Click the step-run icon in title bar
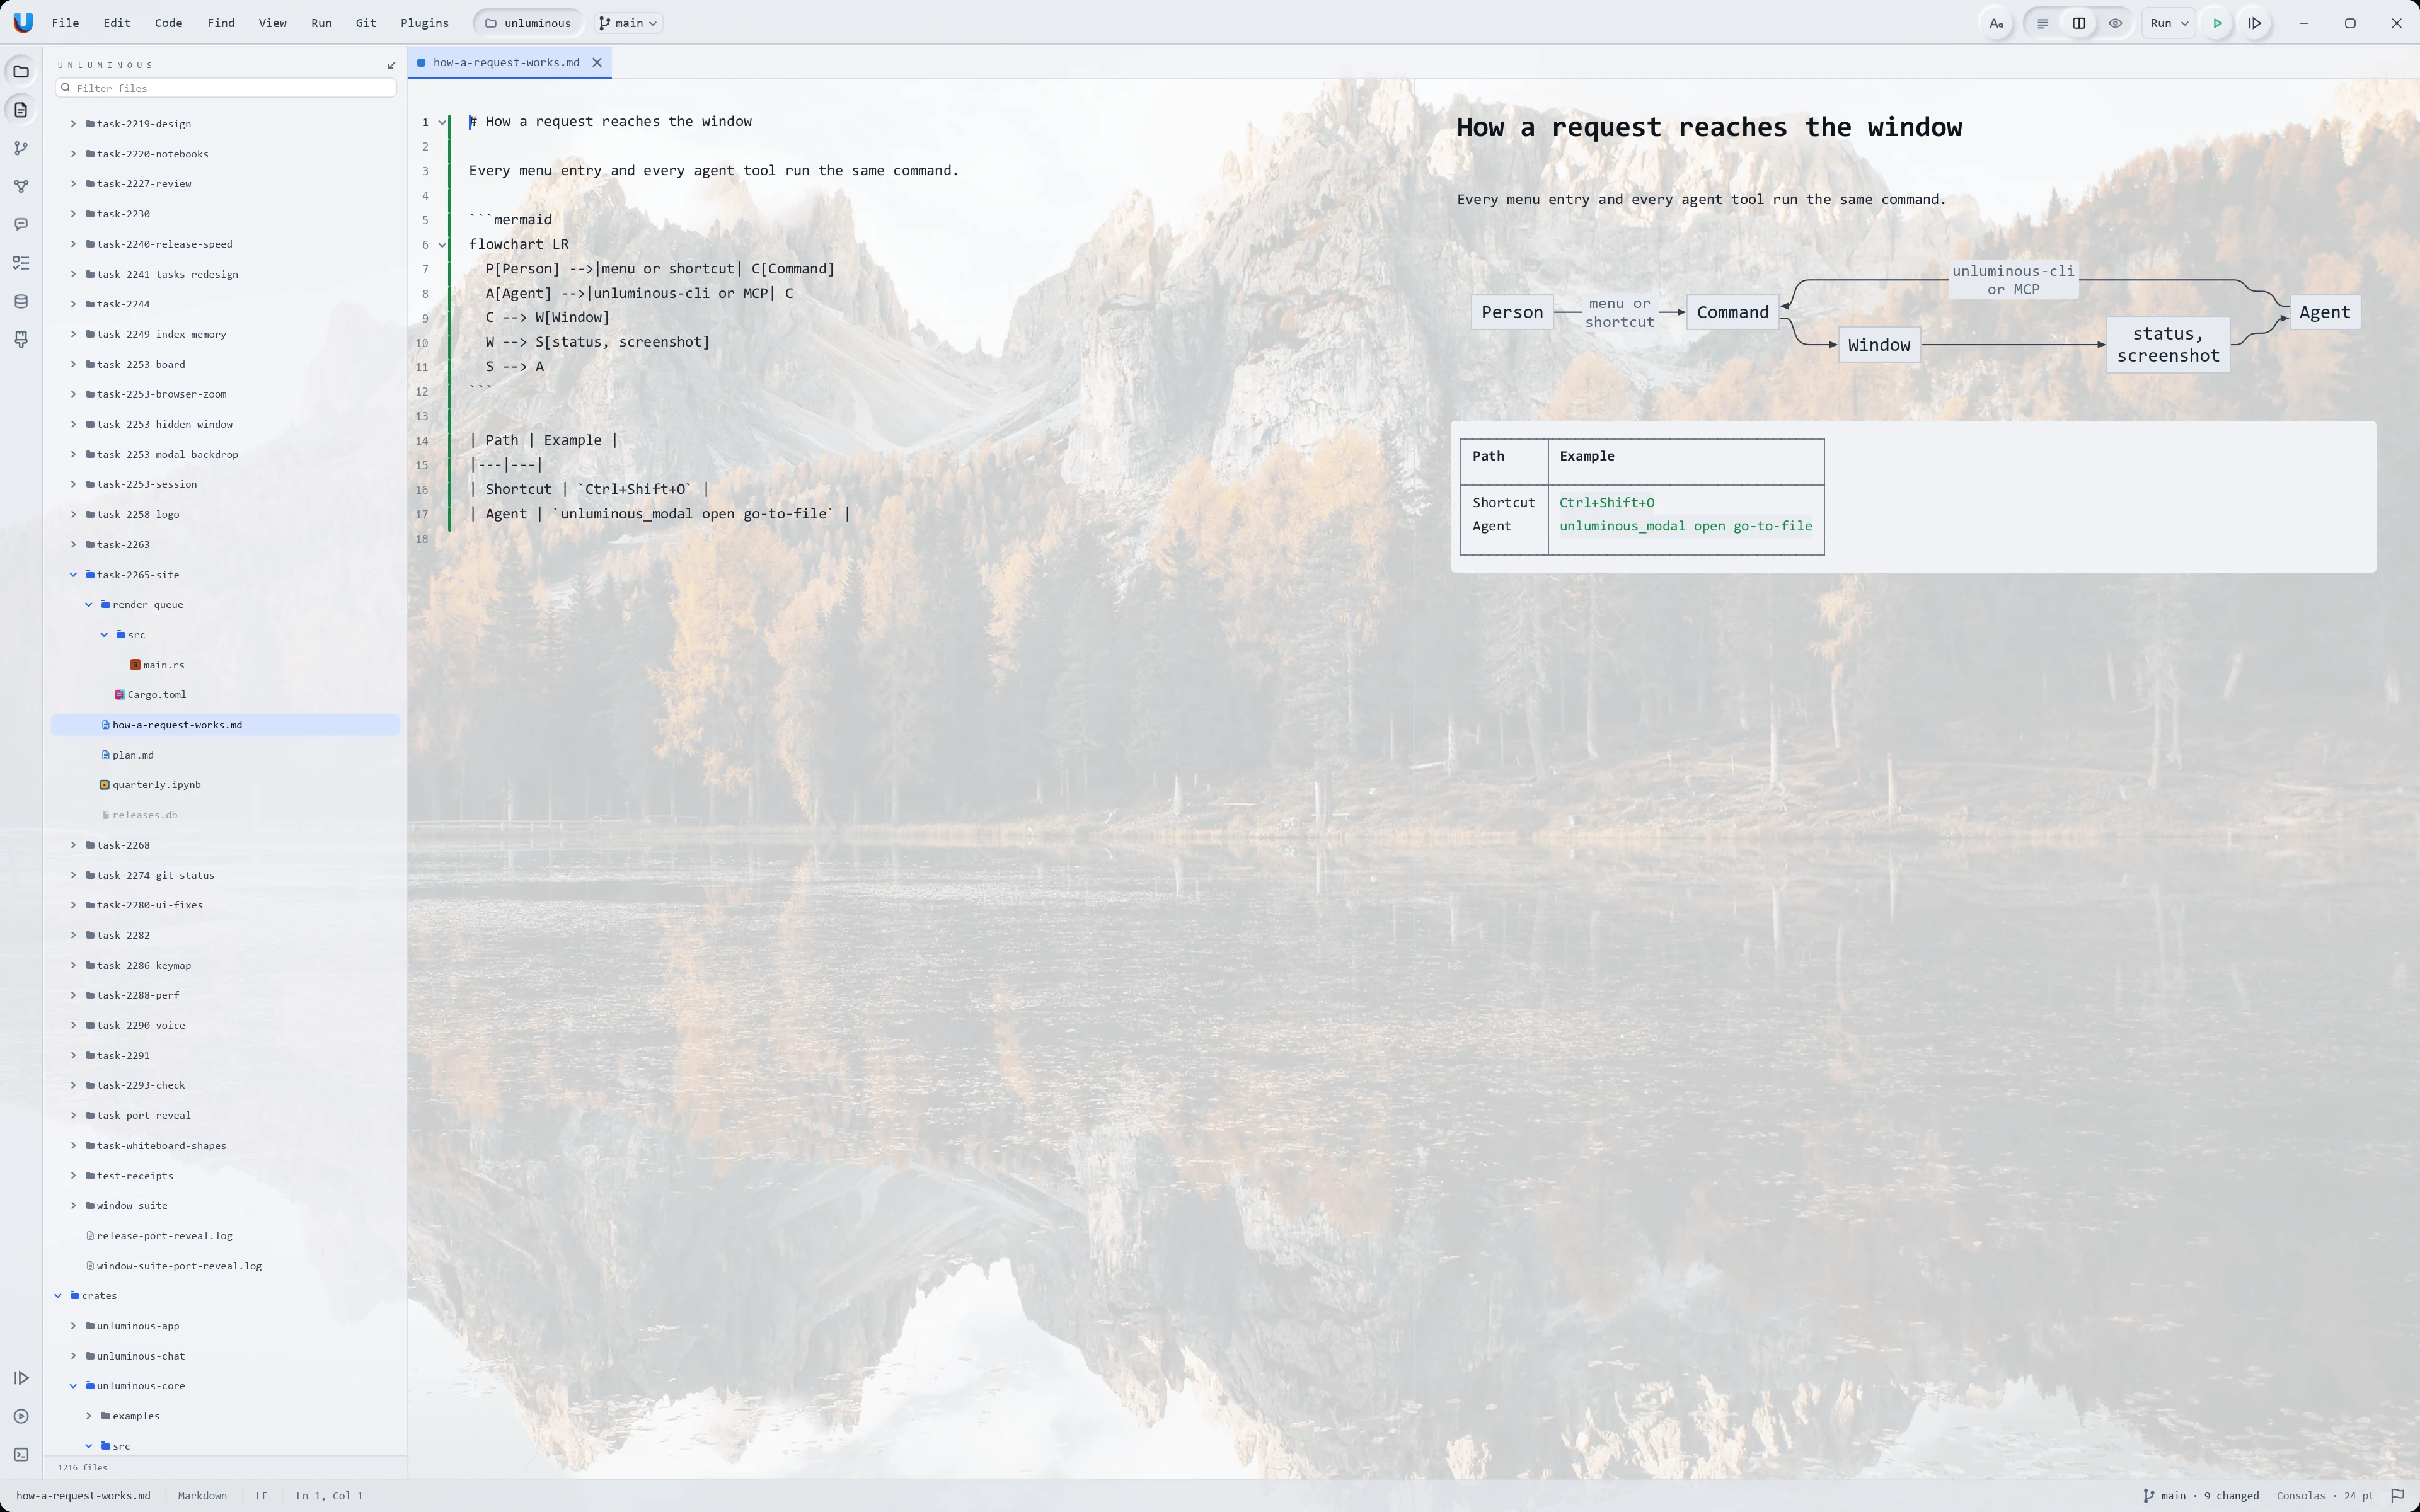 (2255, 23)
